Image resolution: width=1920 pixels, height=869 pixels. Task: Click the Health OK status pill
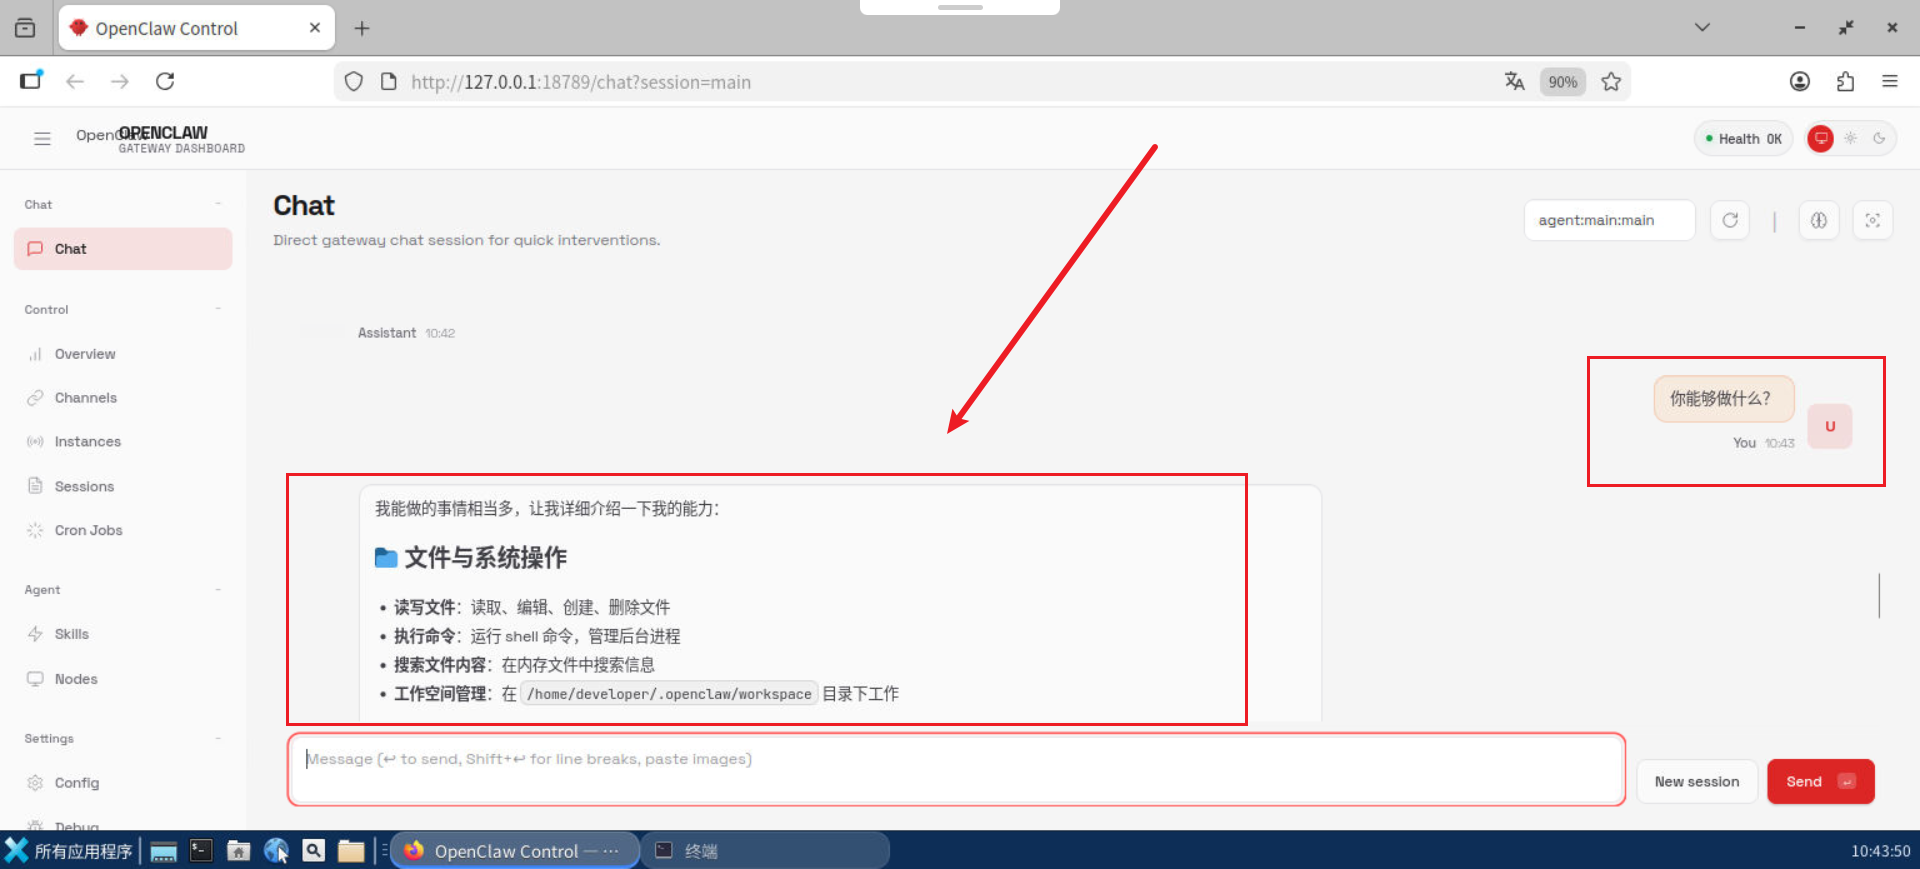coord(1743,139)
